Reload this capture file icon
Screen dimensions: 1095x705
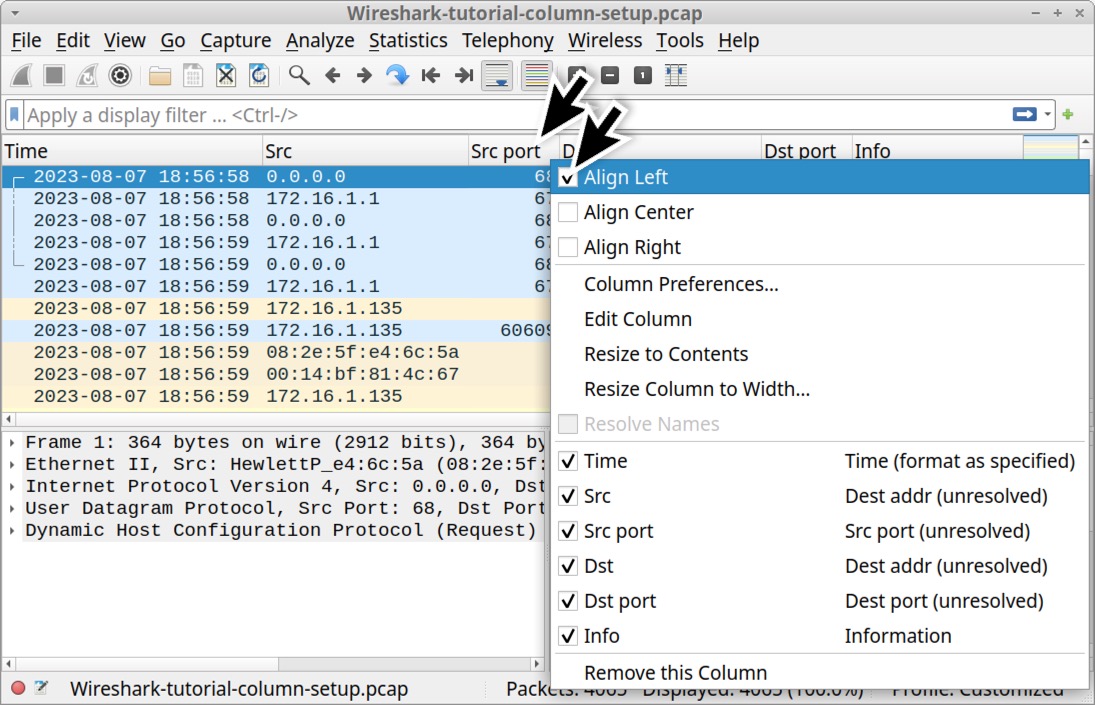(x=259, y=75)
